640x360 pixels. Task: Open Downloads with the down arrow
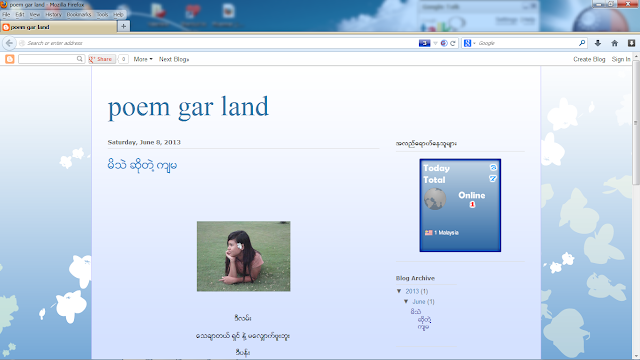tap(598, 43)
